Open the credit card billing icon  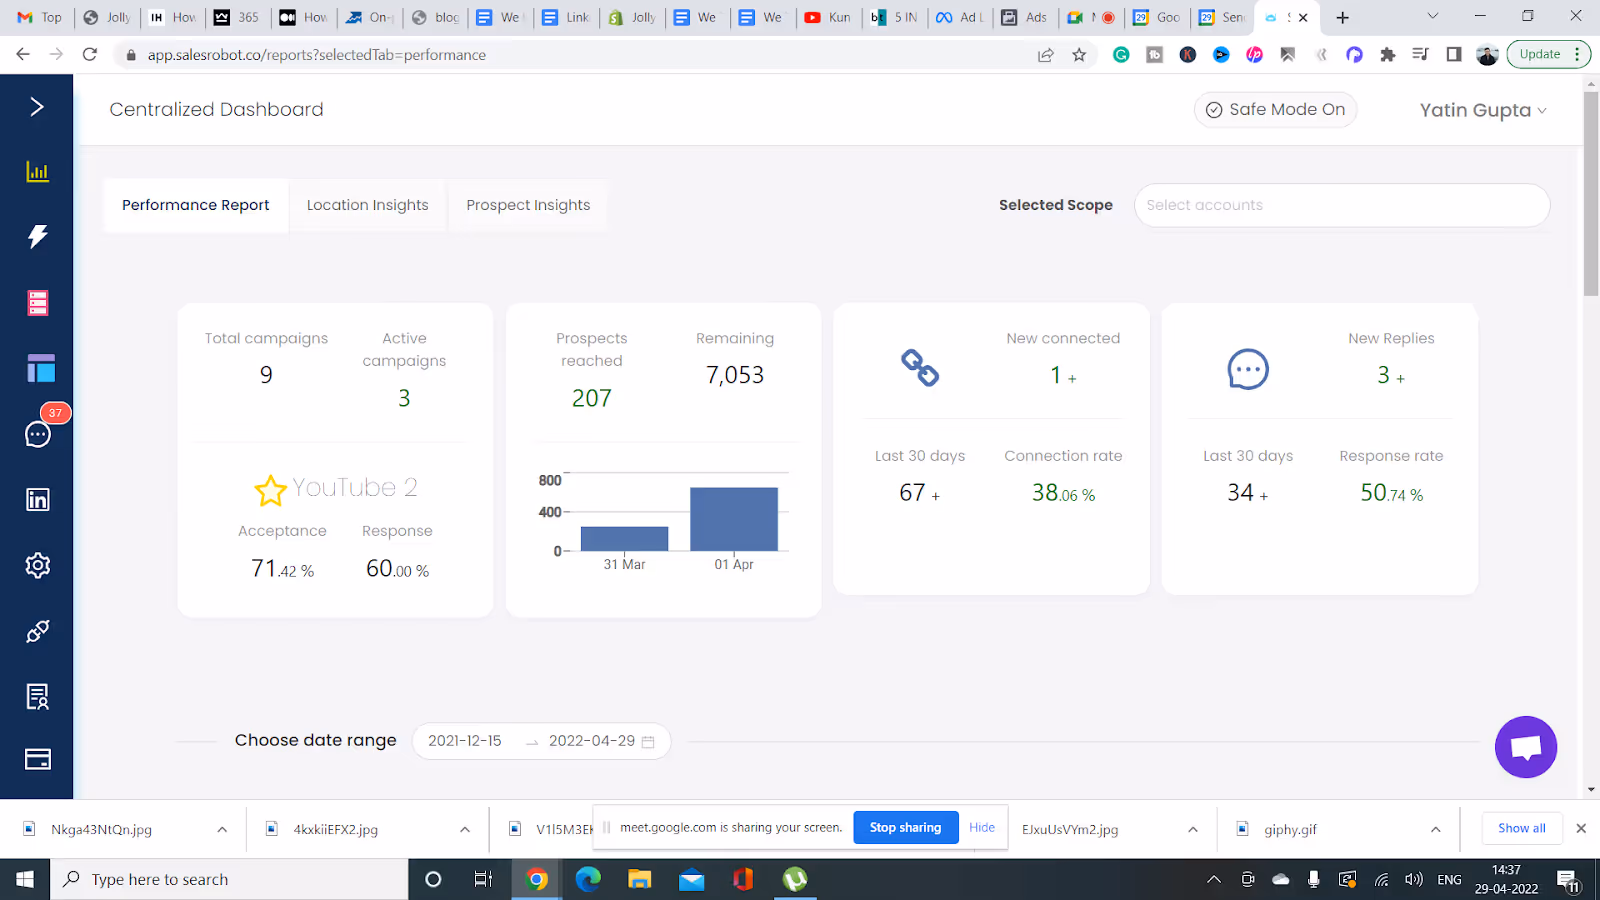pos(37,760)
